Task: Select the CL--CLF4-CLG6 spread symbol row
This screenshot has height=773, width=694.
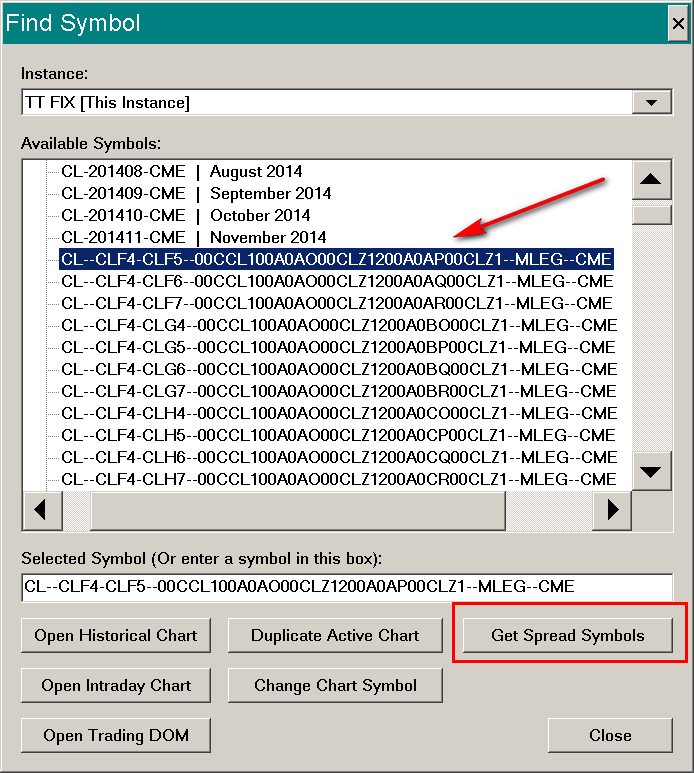Action: coord(339,369)
